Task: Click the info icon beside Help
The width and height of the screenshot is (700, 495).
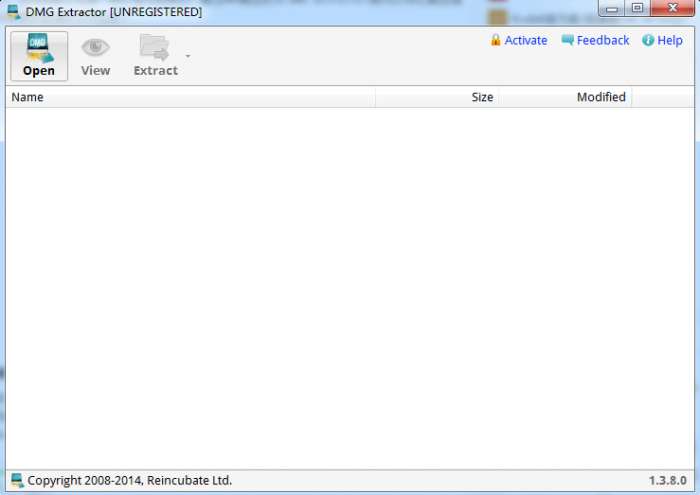Action: (x=648, y=40)
